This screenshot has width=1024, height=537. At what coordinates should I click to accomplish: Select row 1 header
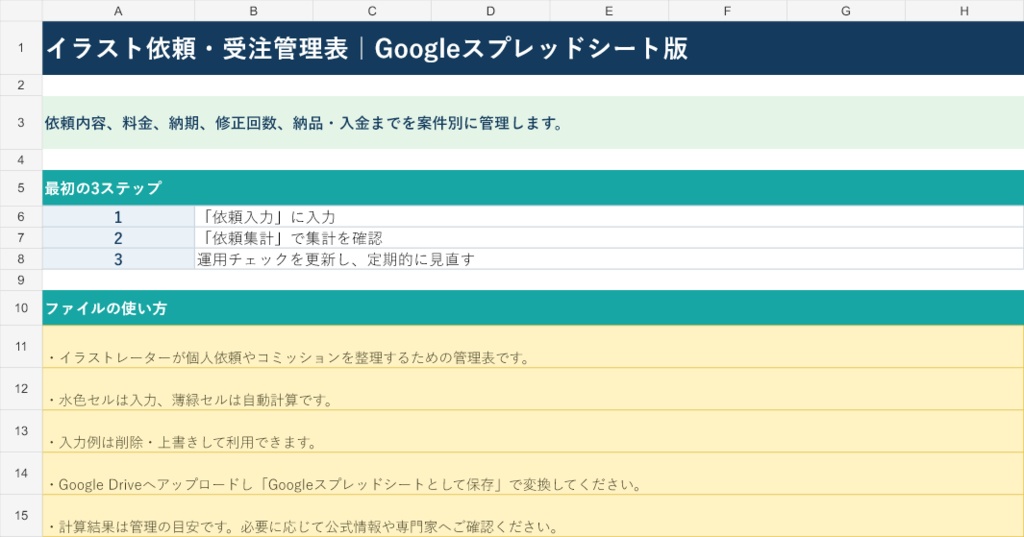pyautogui.click(x=21, y=48)
